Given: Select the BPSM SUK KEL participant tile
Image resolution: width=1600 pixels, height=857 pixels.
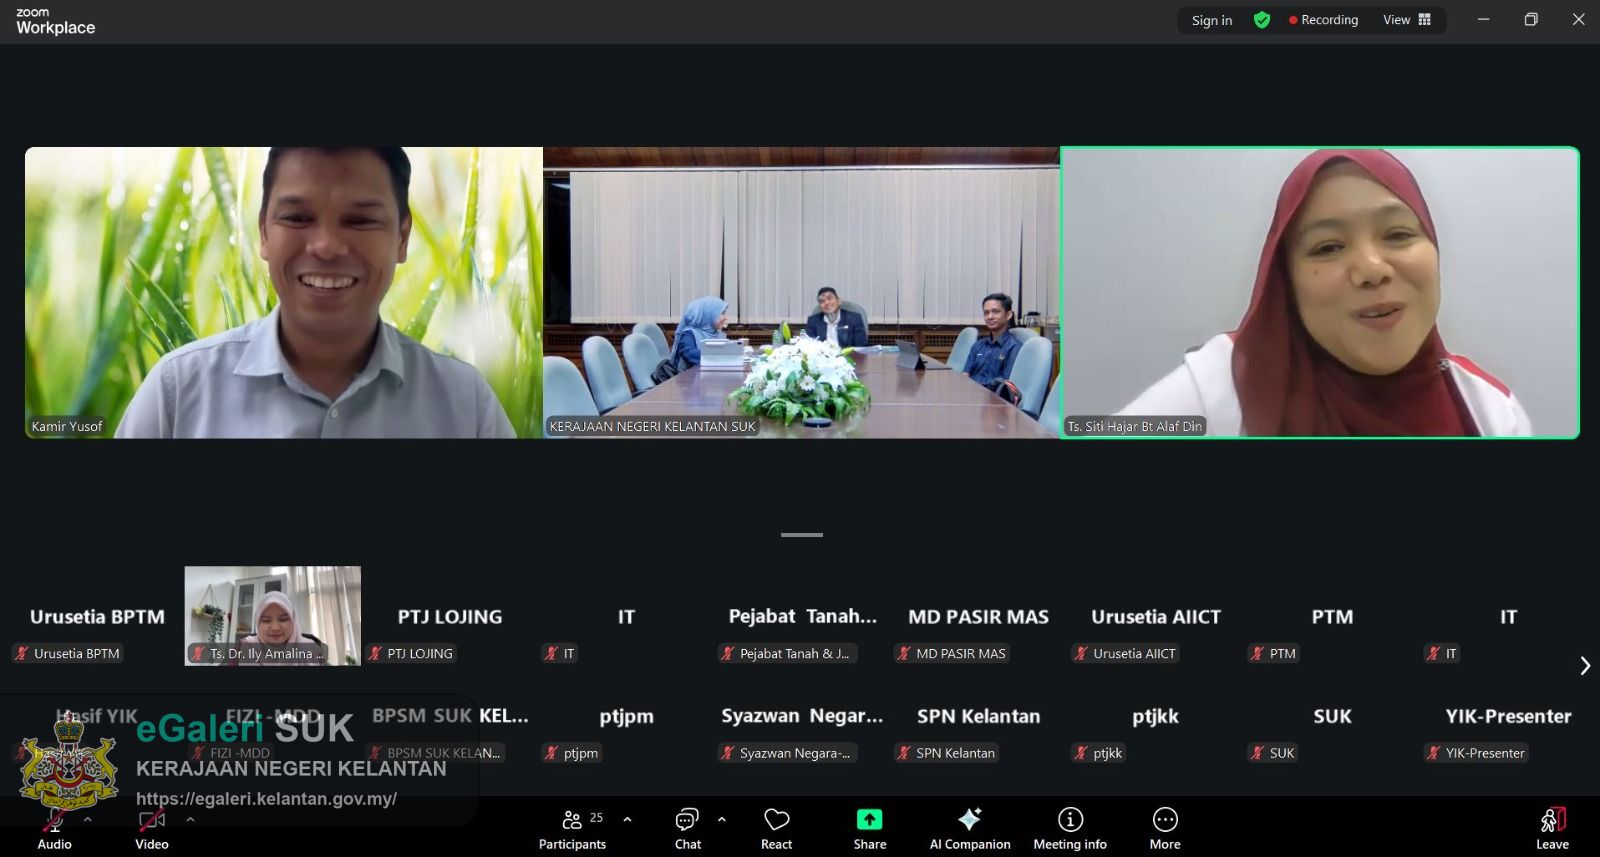Looking at the screenshot, I should pos(450,716).
